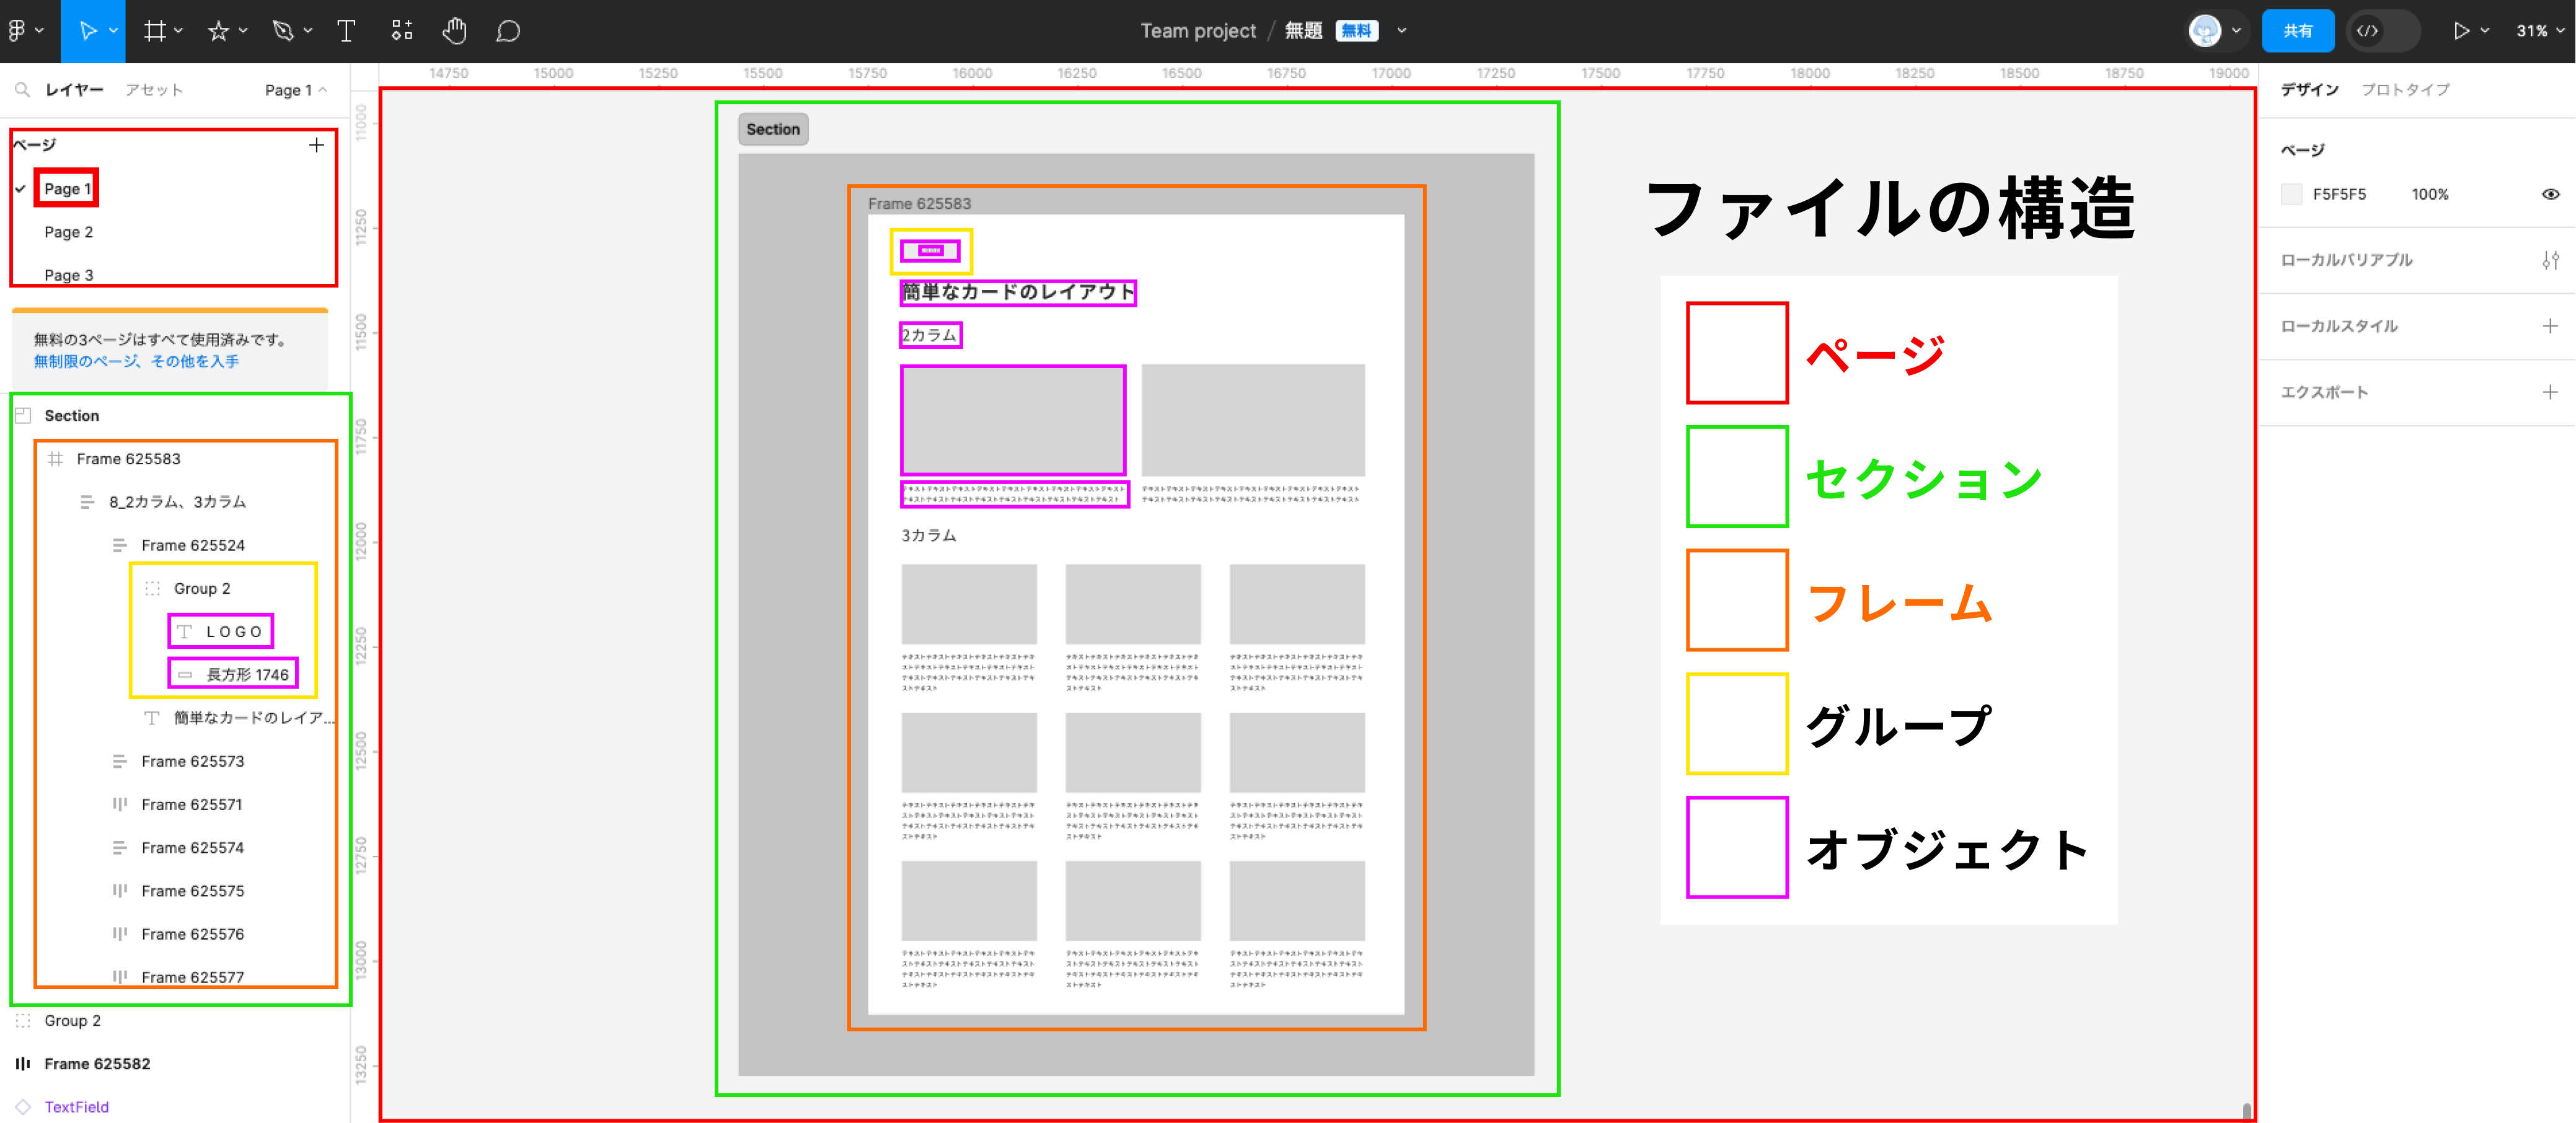
Task: Open the Figma main menu icon
Action: click(x=17, y=31)
